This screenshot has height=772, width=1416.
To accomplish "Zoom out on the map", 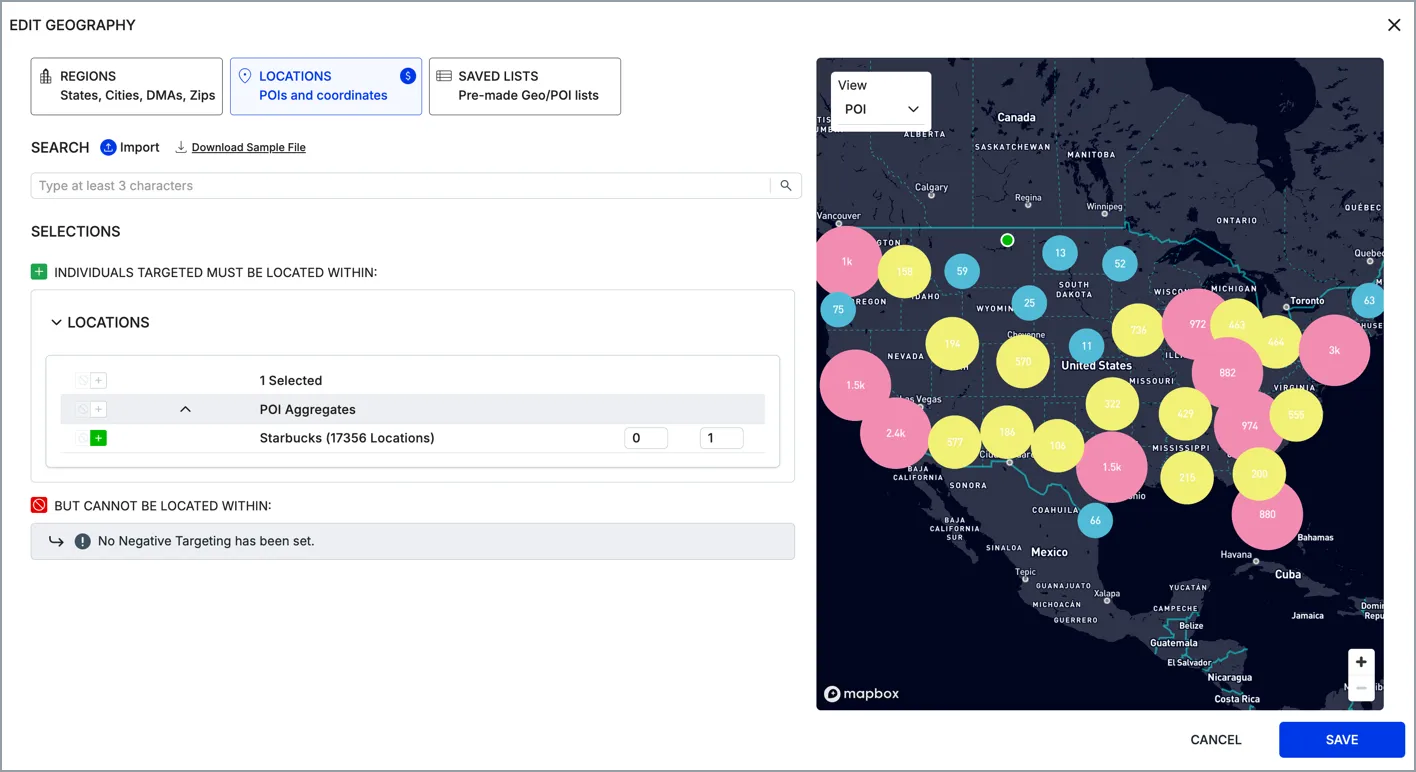I will tap(1361, 688).
